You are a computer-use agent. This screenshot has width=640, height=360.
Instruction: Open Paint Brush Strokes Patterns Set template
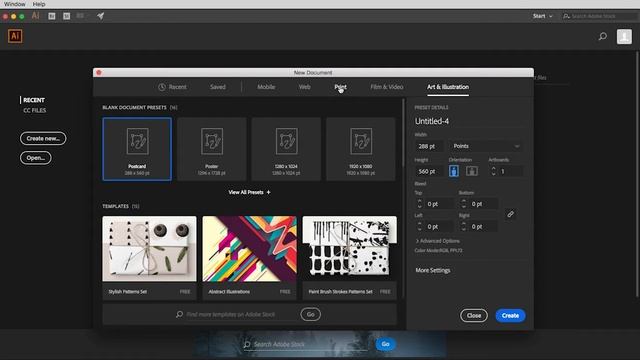pyautogui.click(x=349, y=258)
